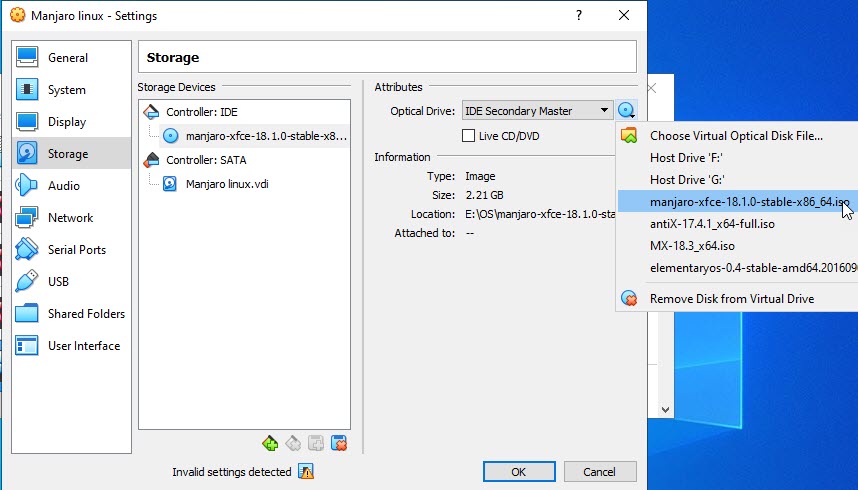Click the Location path 'E:\OS\manjaro-xfce' text

[x=540, y=214]
